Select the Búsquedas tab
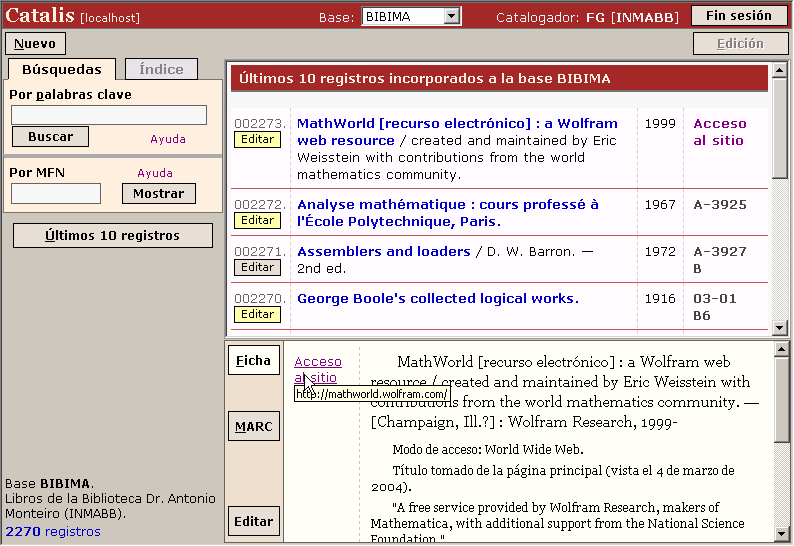 pos(61,69)
